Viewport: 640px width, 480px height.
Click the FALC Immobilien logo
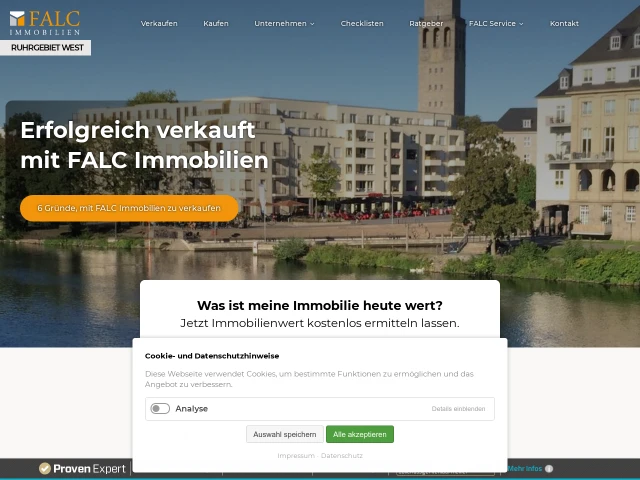[x=45, y=23]
